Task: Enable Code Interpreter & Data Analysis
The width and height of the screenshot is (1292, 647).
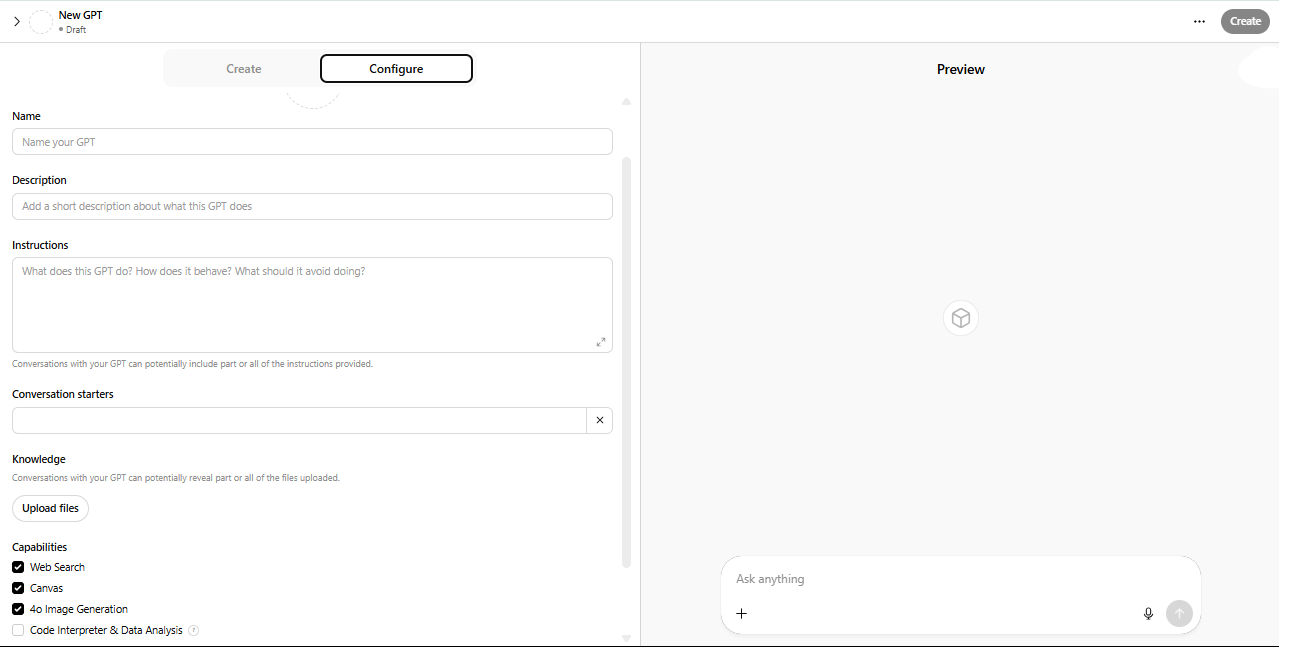Action: click(18, 631)
